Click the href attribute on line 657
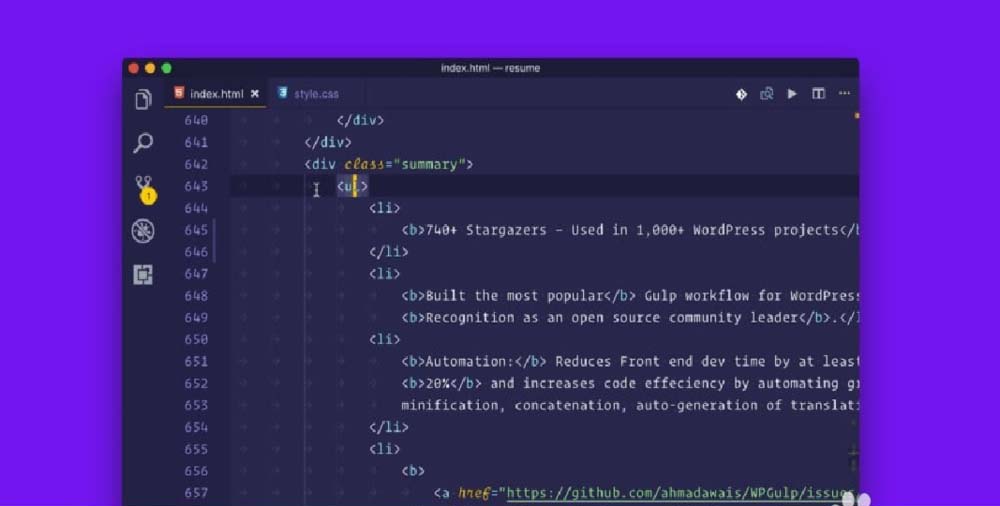 (474, 493)
